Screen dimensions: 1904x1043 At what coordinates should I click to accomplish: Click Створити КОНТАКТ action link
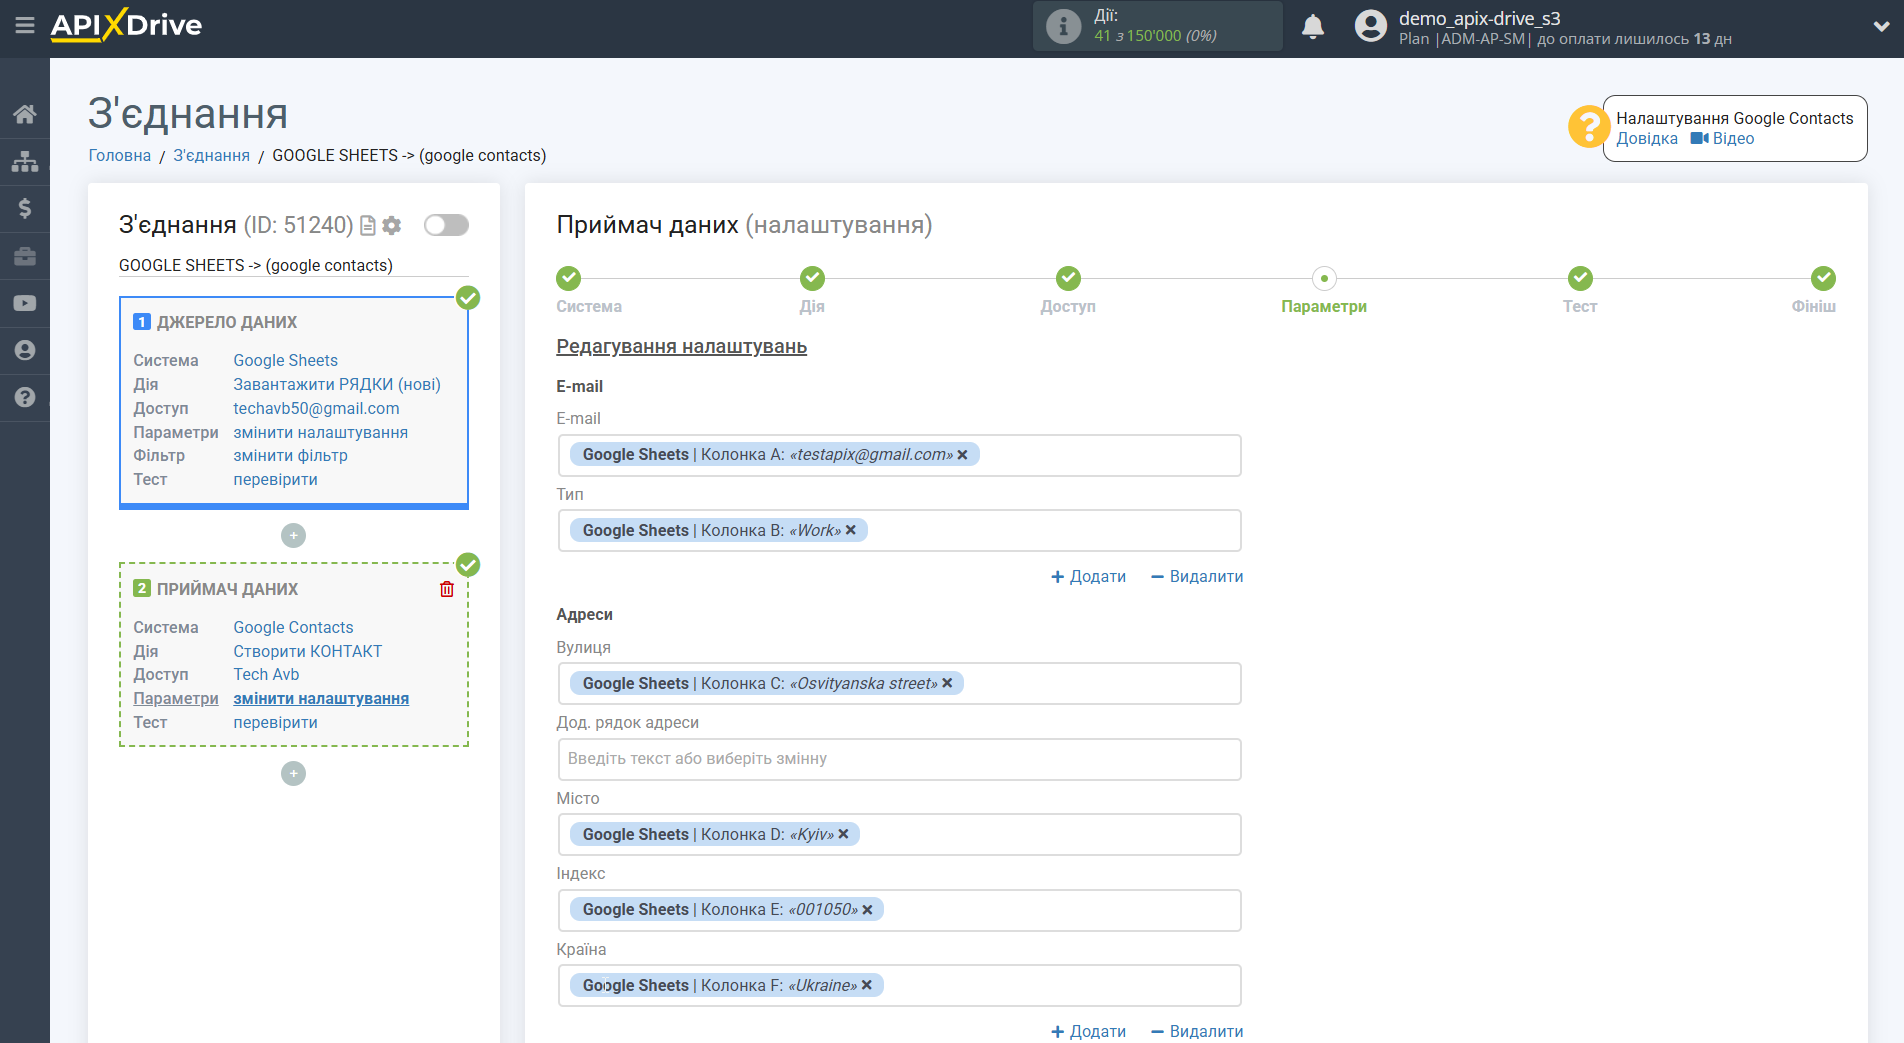point(308,652)
